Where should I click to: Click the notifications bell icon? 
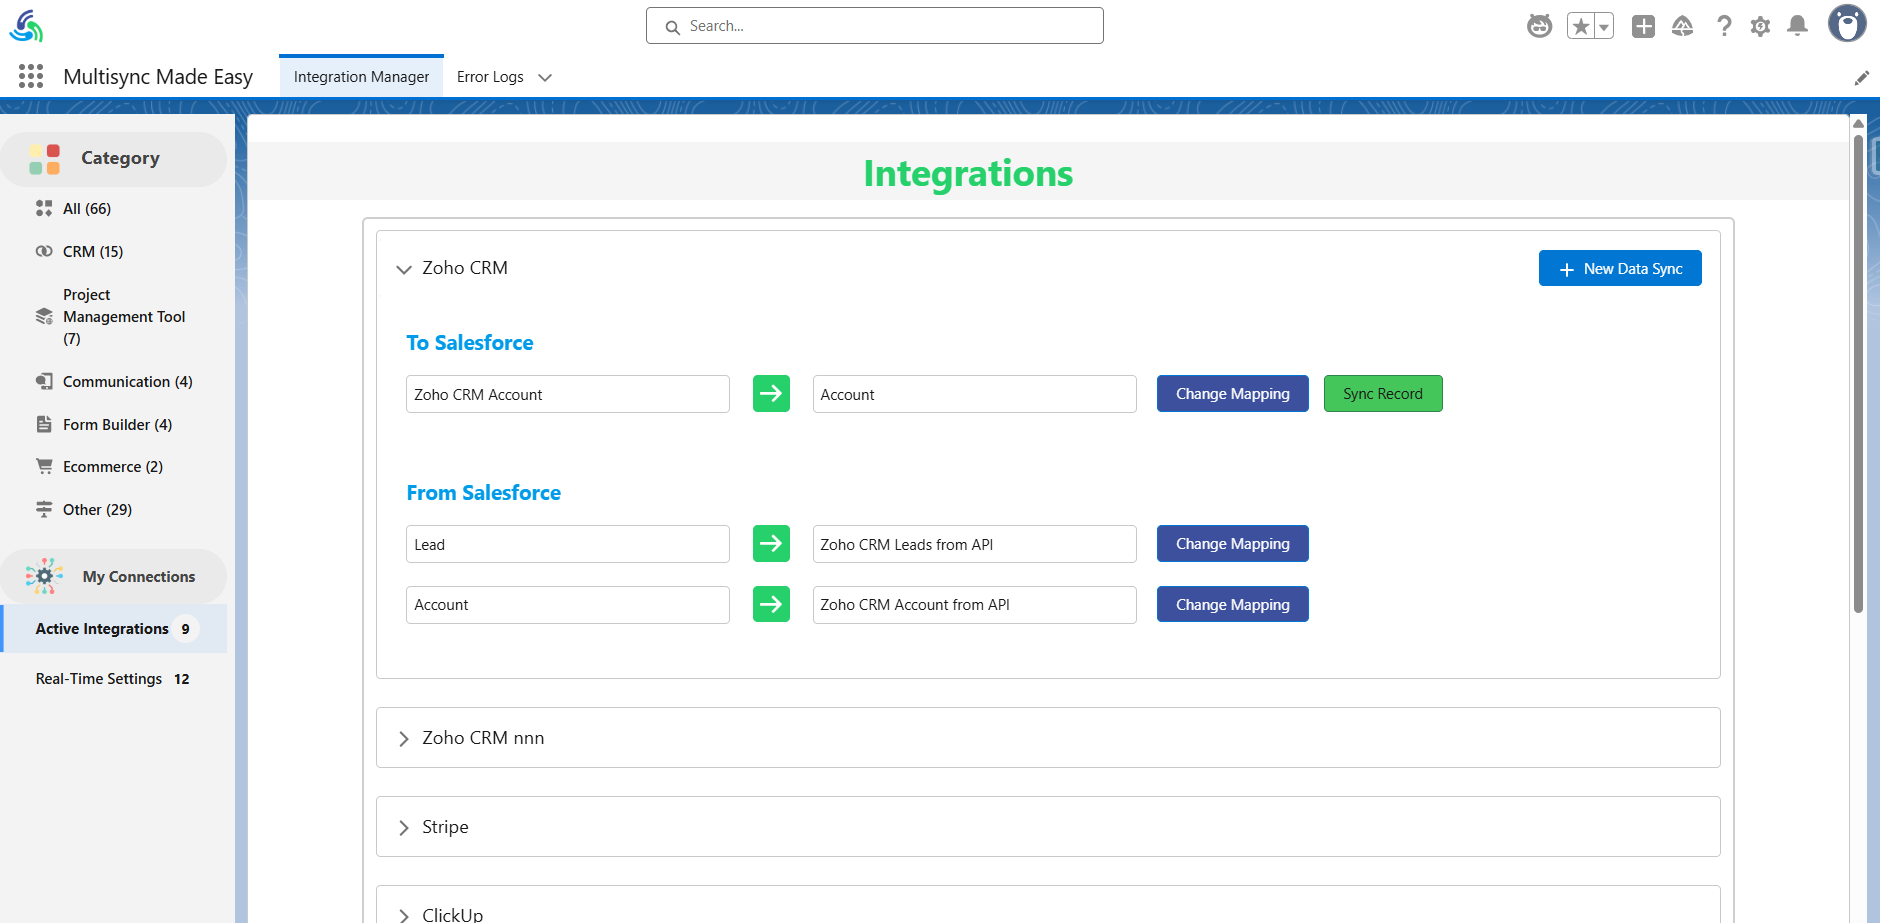tap(1797, 26)
